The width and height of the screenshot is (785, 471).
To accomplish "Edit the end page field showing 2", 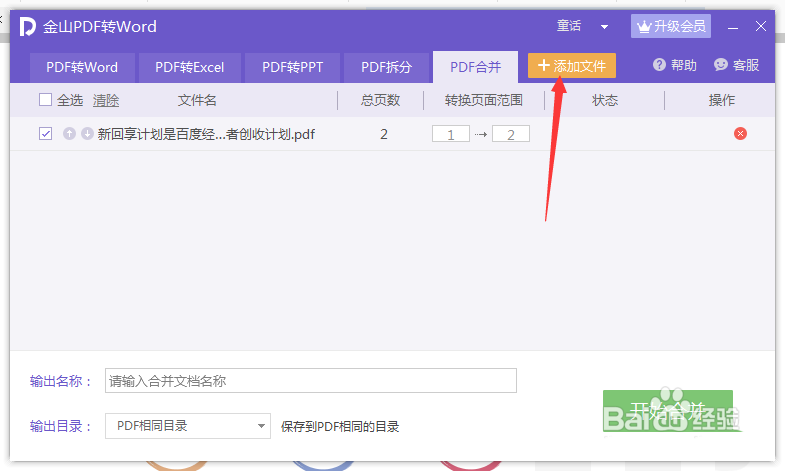I will click(x=511, y=134).
